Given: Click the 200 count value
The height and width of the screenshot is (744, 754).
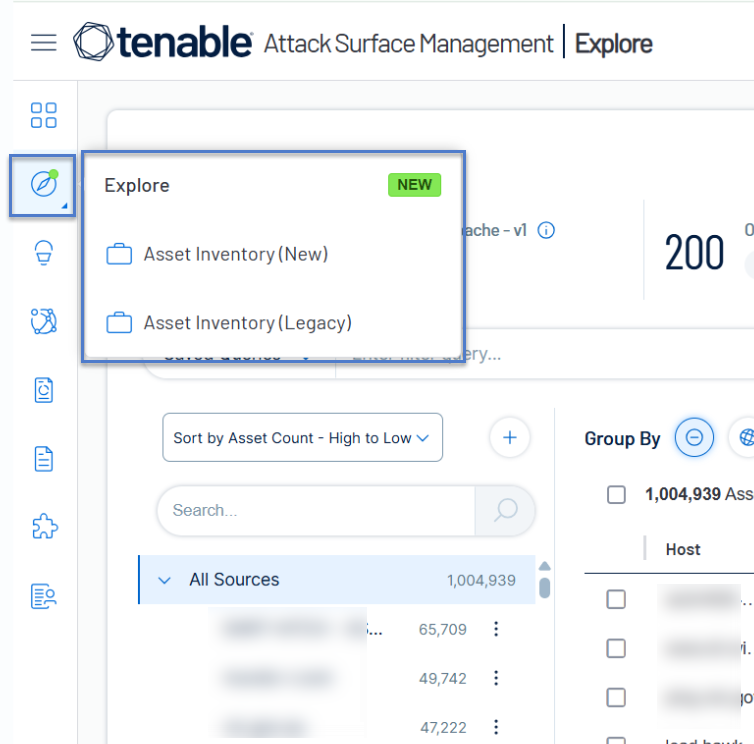Looking at the screenshot, I should click(x=694, y=252).
